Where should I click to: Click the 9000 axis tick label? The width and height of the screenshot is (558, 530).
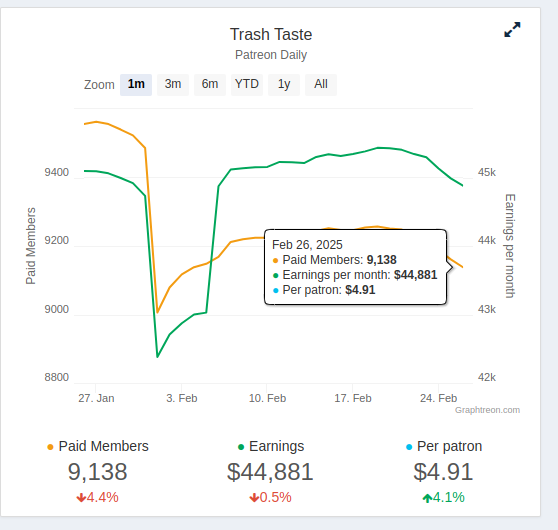[57, 309]
